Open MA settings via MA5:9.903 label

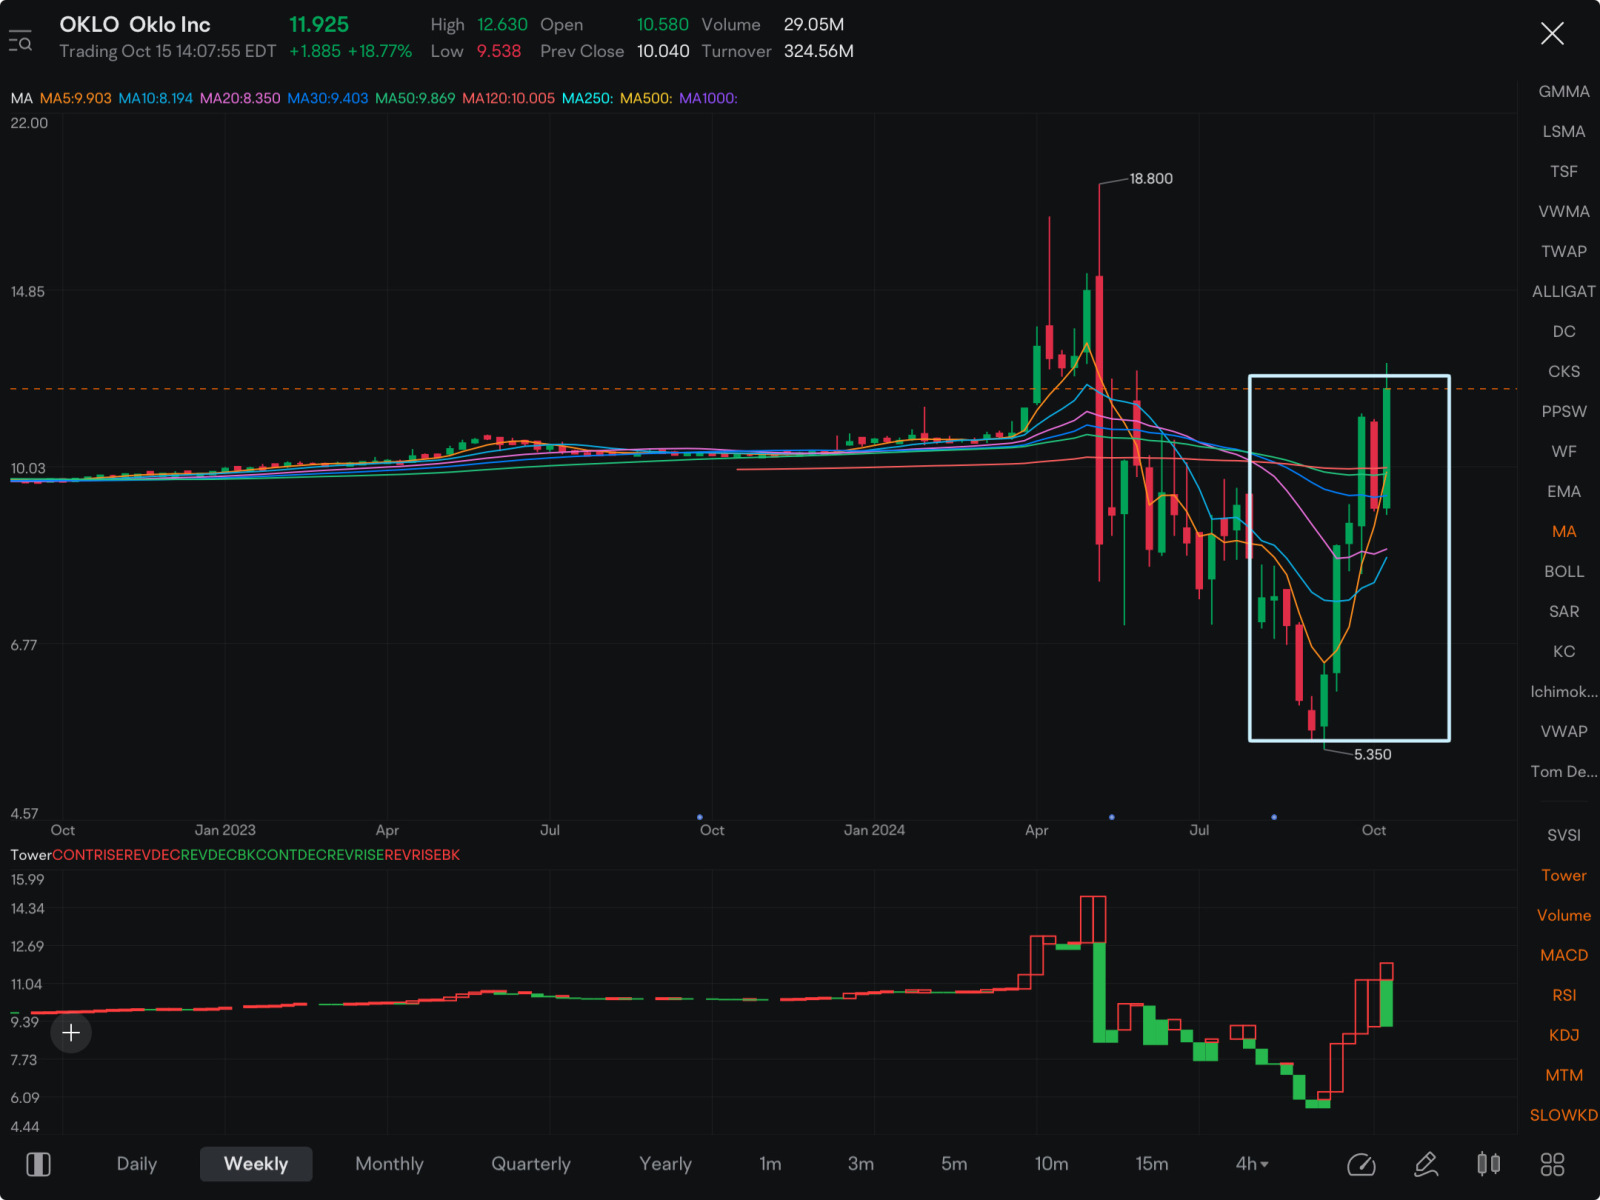(x=76, y=98)
